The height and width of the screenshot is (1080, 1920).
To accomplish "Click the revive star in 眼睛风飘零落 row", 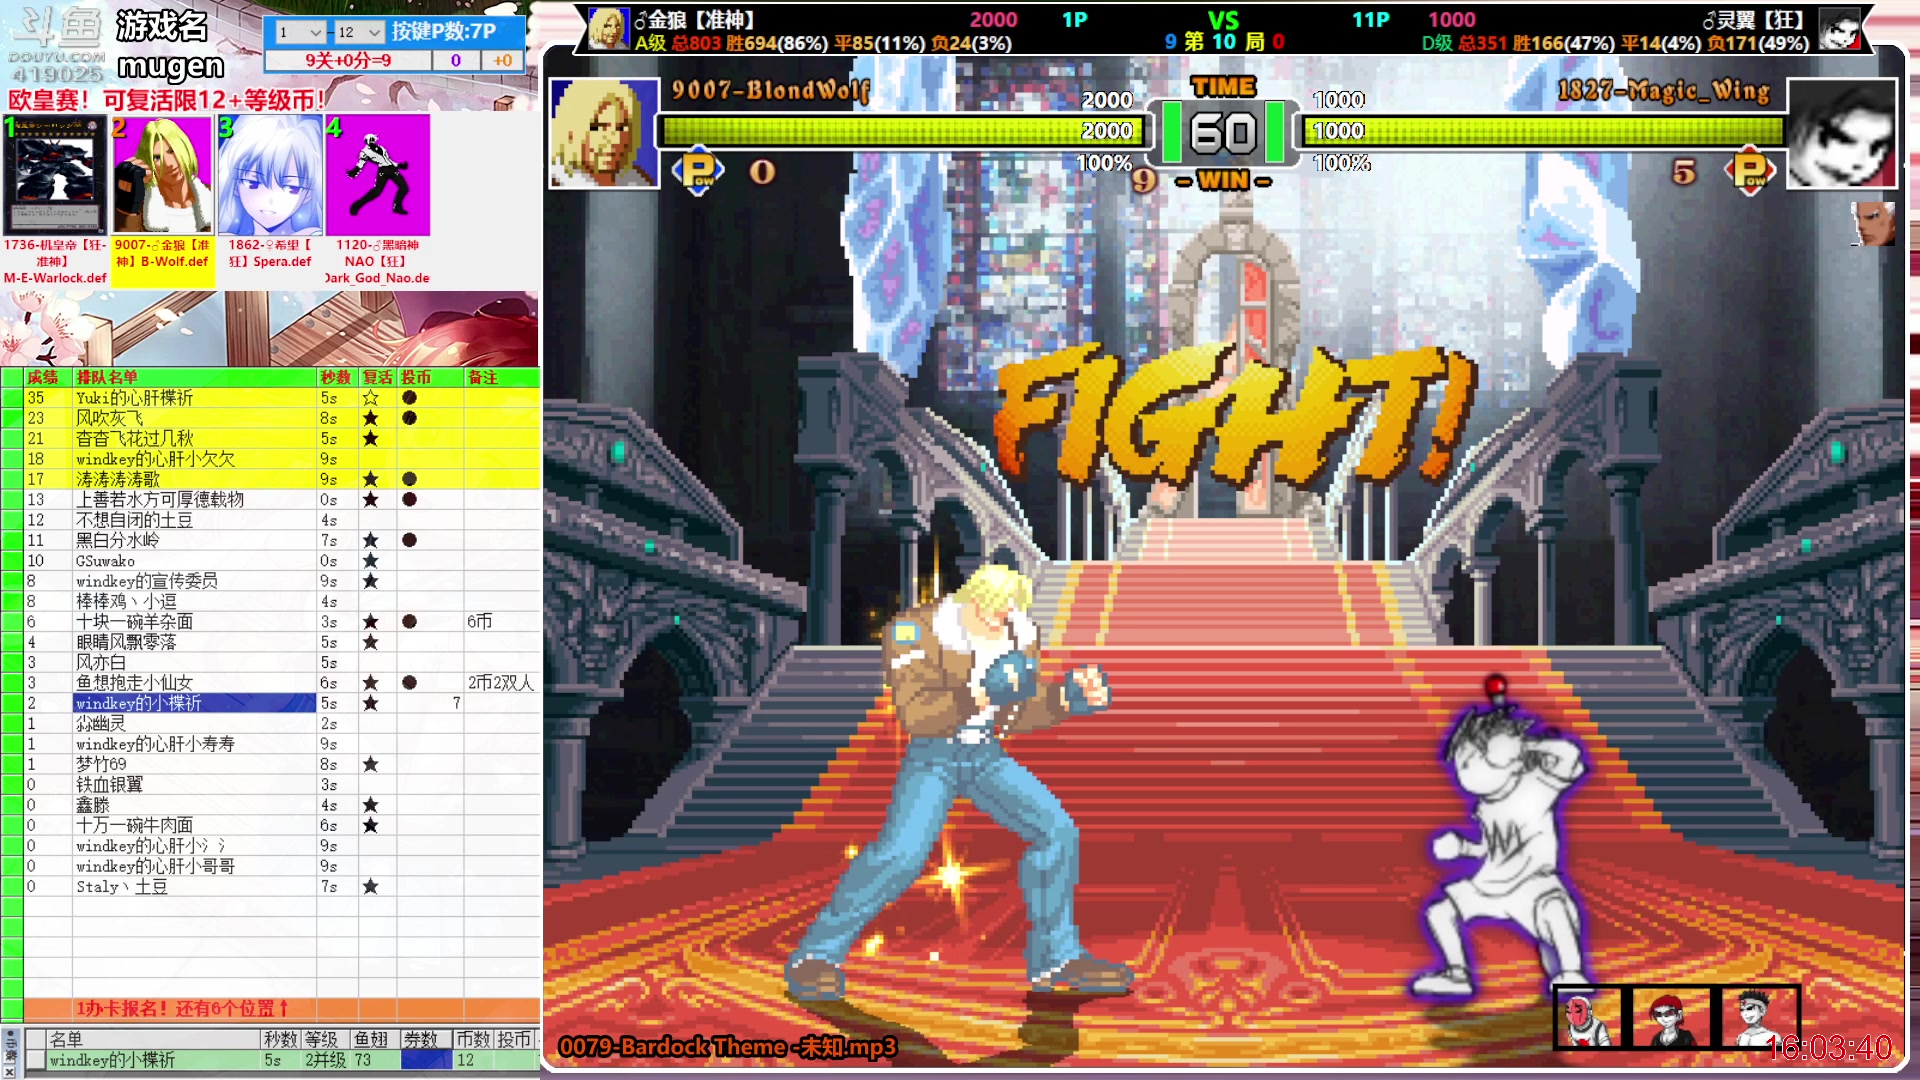I will click(370, 642).
